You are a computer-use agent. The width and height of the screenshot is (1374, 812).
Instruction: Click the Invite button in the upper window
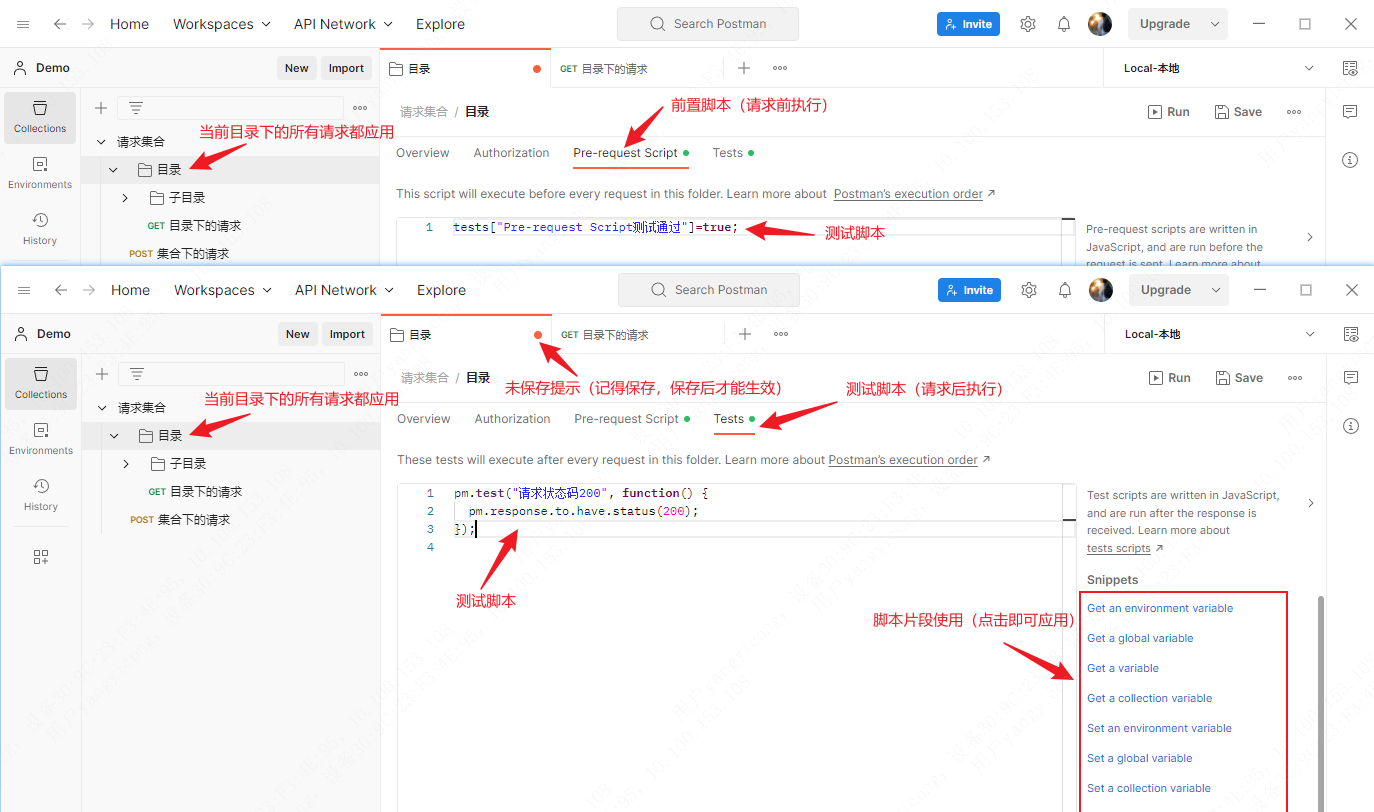pyautogui.click(x=968, y=24)
